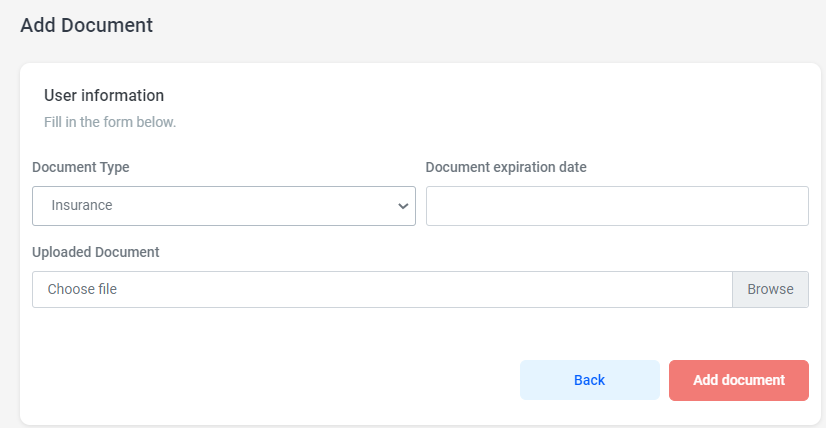Click the Choose file input area
This screenshot has height=428, width=826.
point(382,289)
